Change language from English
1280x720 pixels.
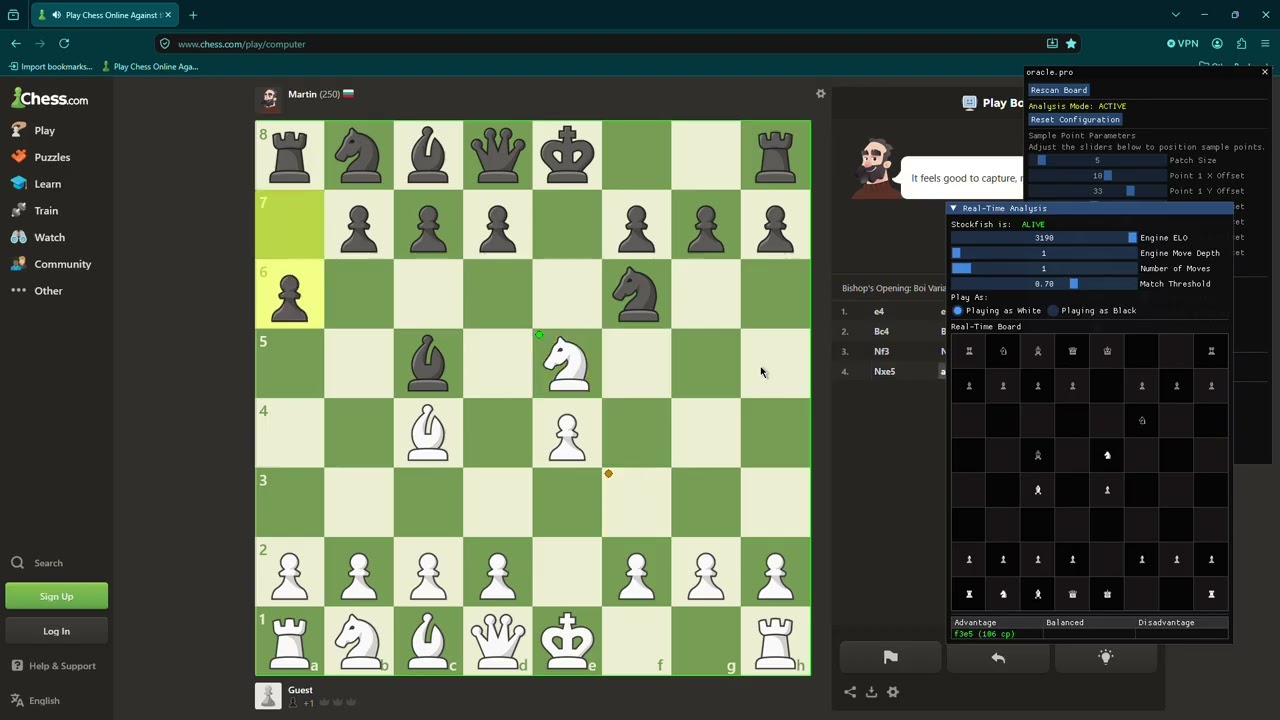click(x=36, y=701)
